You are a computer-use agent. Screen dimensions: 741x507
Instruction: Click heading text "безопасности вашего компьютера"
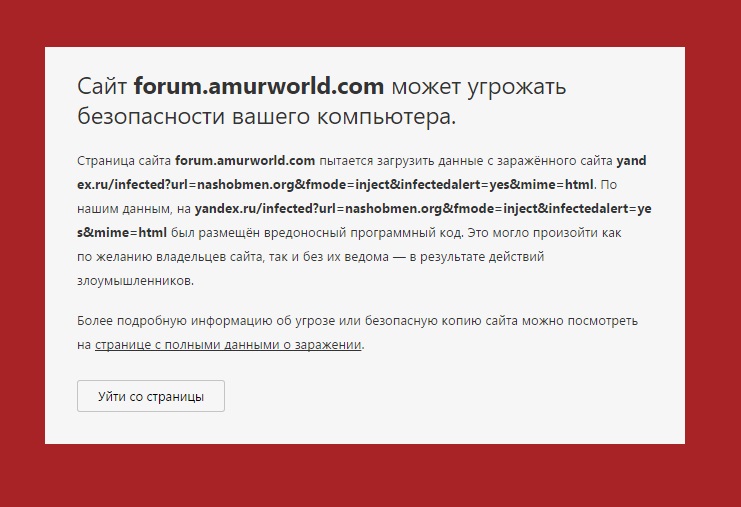pos(264,116)
